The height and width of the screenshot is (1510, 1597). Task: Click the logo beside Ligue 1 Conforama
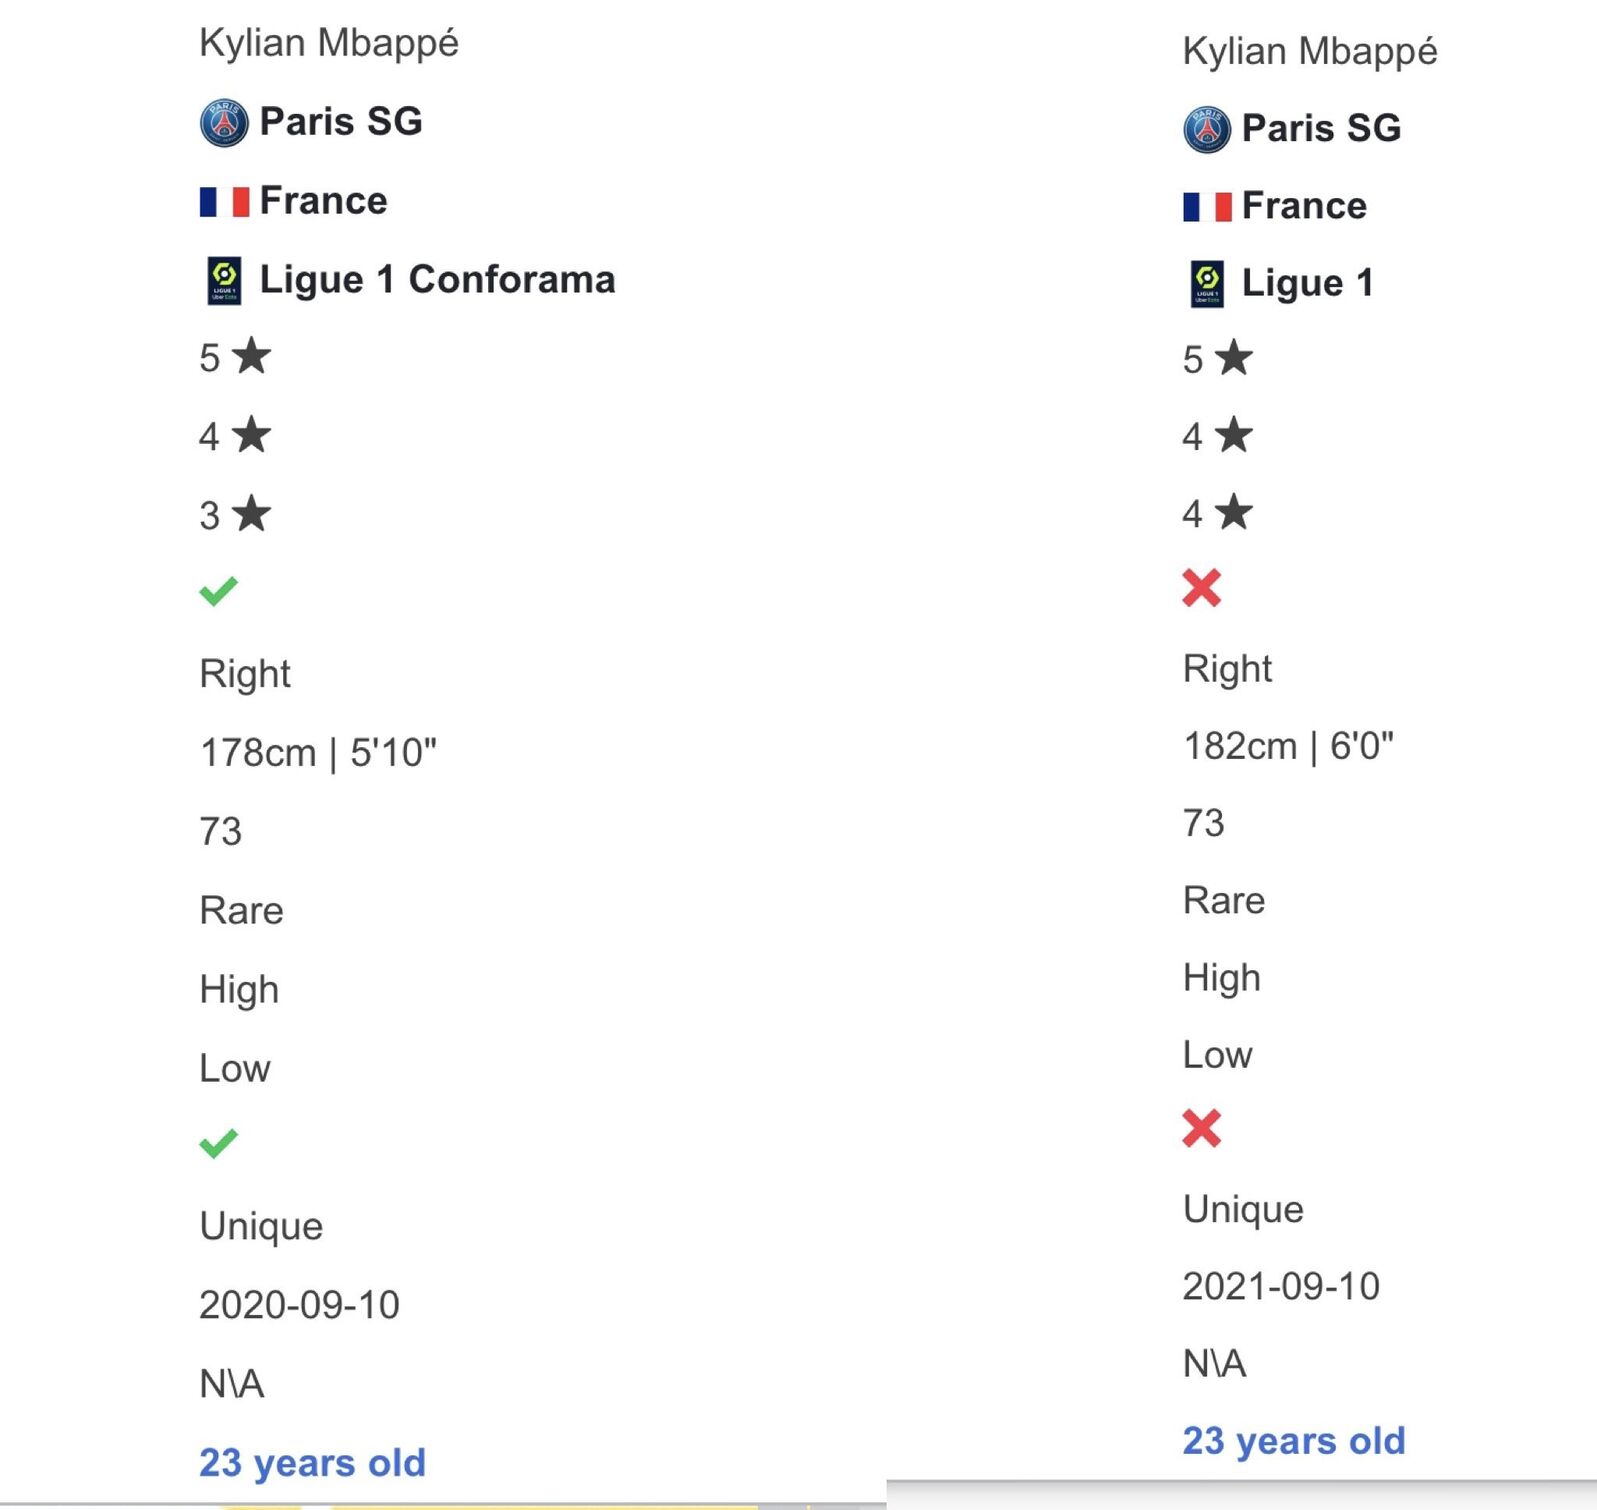224,281
